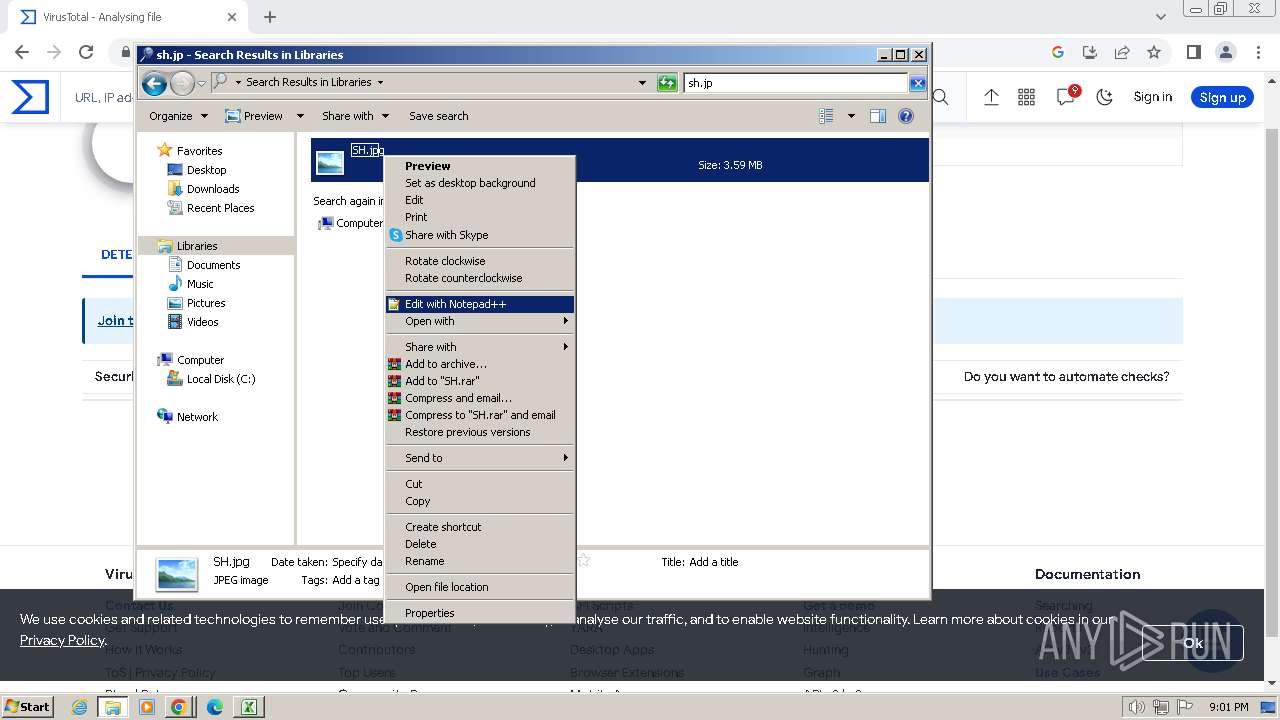Open view options dropdown arrow
Viewport: 1280px width, 720px height.
click(851, 116)
